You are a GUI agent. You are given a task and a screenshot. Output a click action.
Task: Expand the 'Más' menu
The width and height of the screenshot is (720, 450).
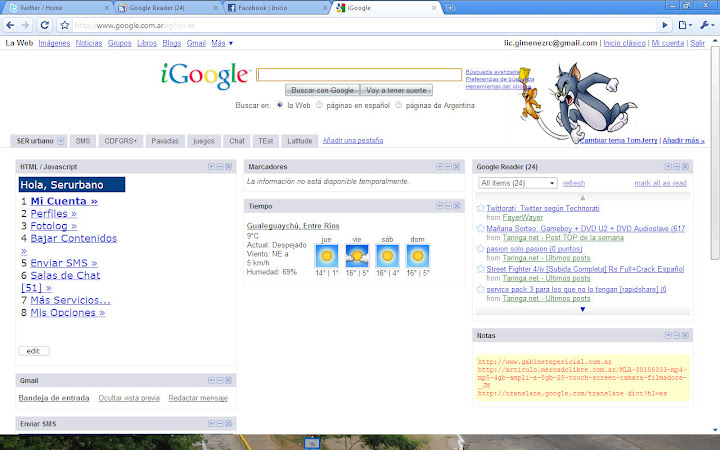click(222, 43)
